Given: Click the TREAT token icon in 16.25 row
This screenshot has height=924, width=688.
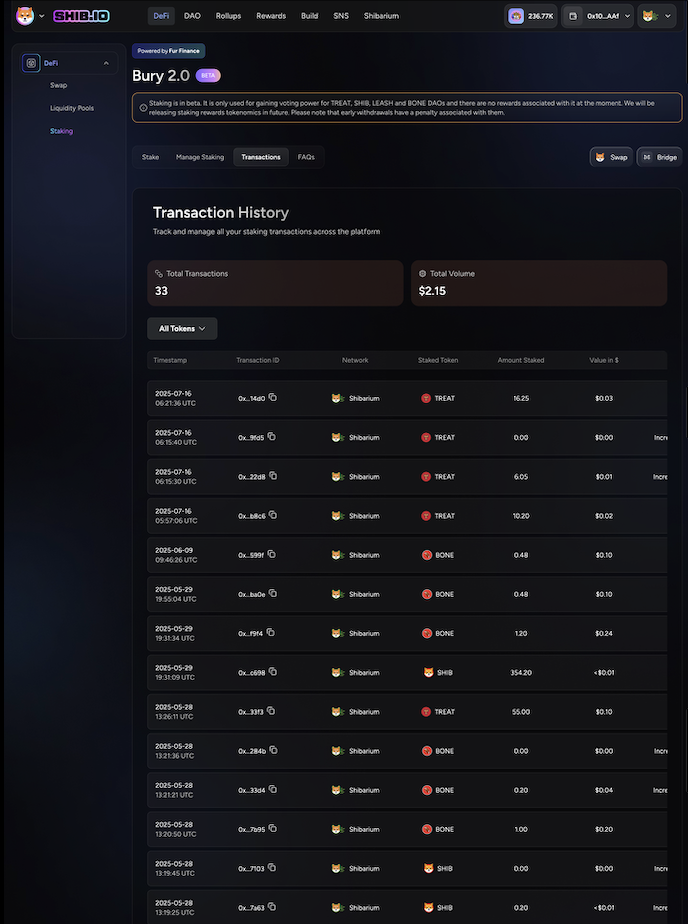Looking at the screenshot, I should [x=426, y=398].
